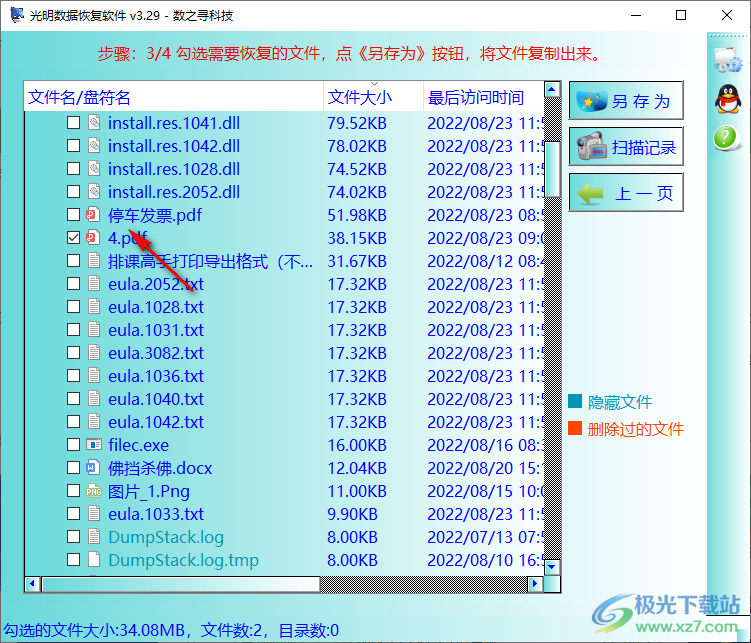Click the text file icon beside eula.1031.txt

click(94, 329)
